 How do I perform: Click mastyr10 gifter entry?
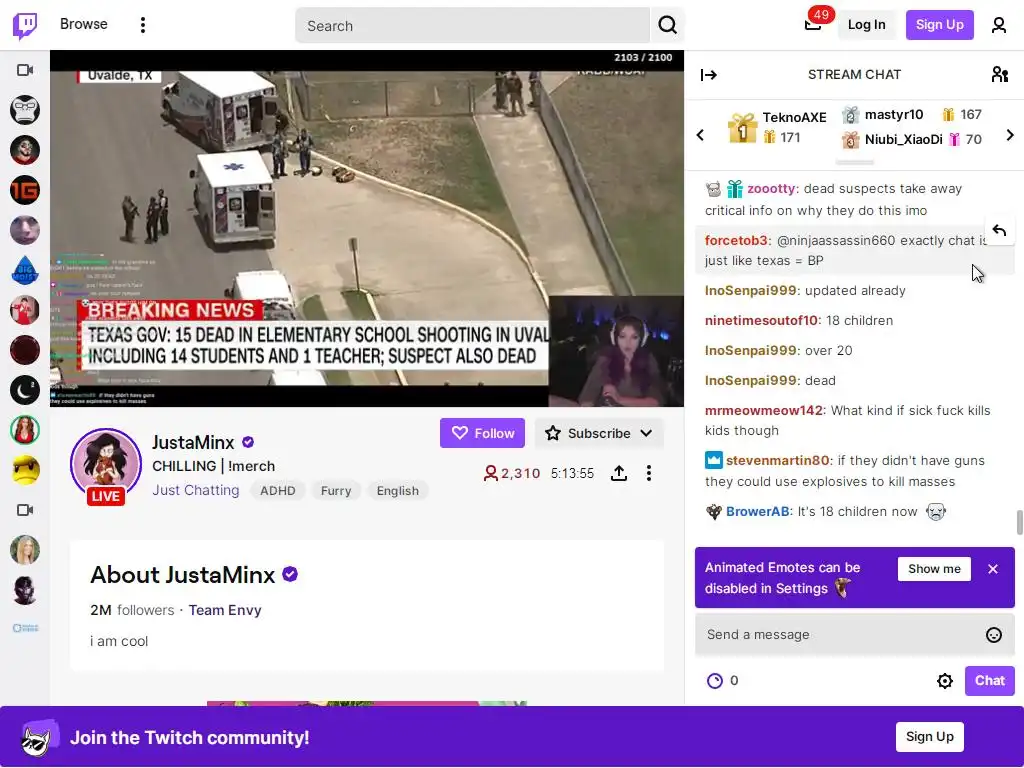coord(911,115)
